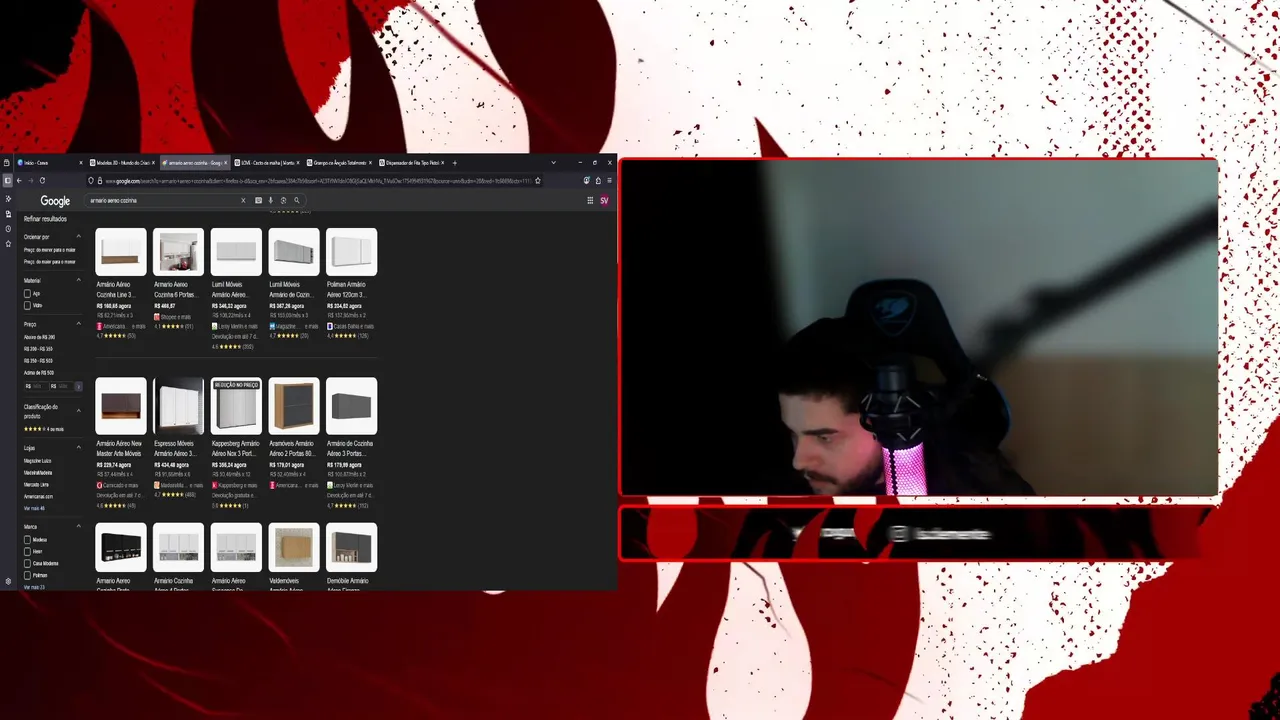1280x720 pixels.
Task: Collapse the 'Preço' filter section
Action: pos(78,324)
